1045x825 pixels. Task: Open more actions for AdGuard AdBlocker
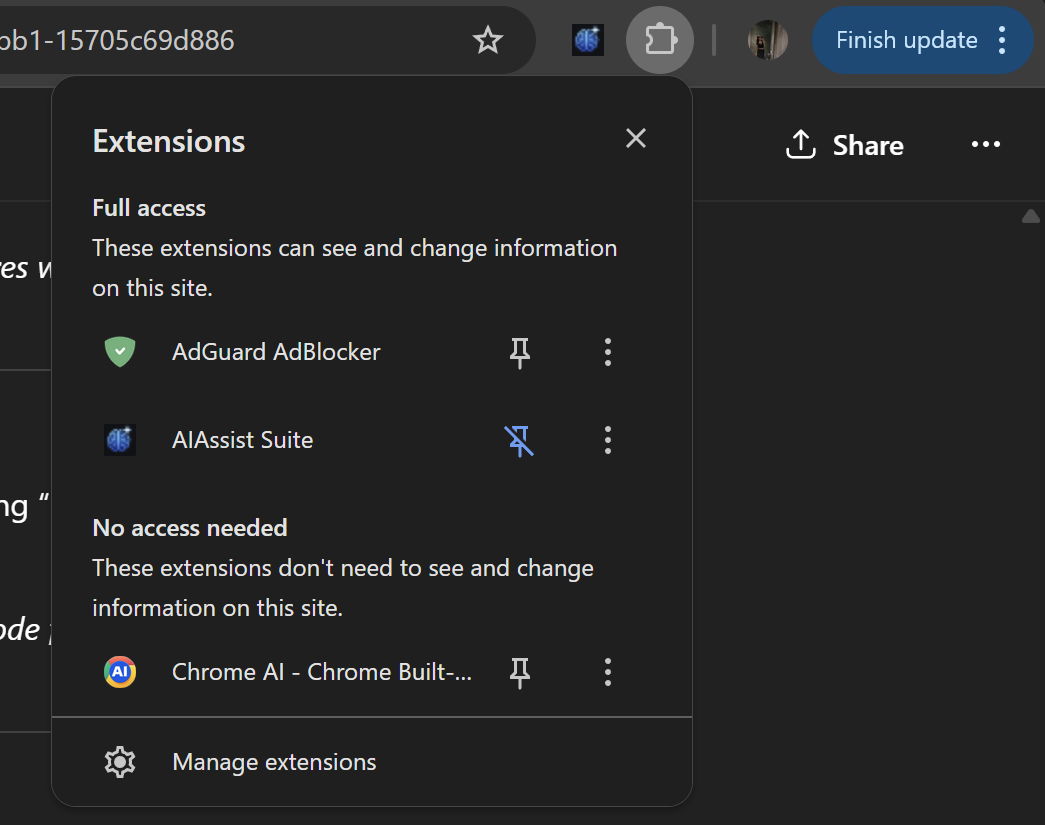pyautogui.click(x=608, y=352)
